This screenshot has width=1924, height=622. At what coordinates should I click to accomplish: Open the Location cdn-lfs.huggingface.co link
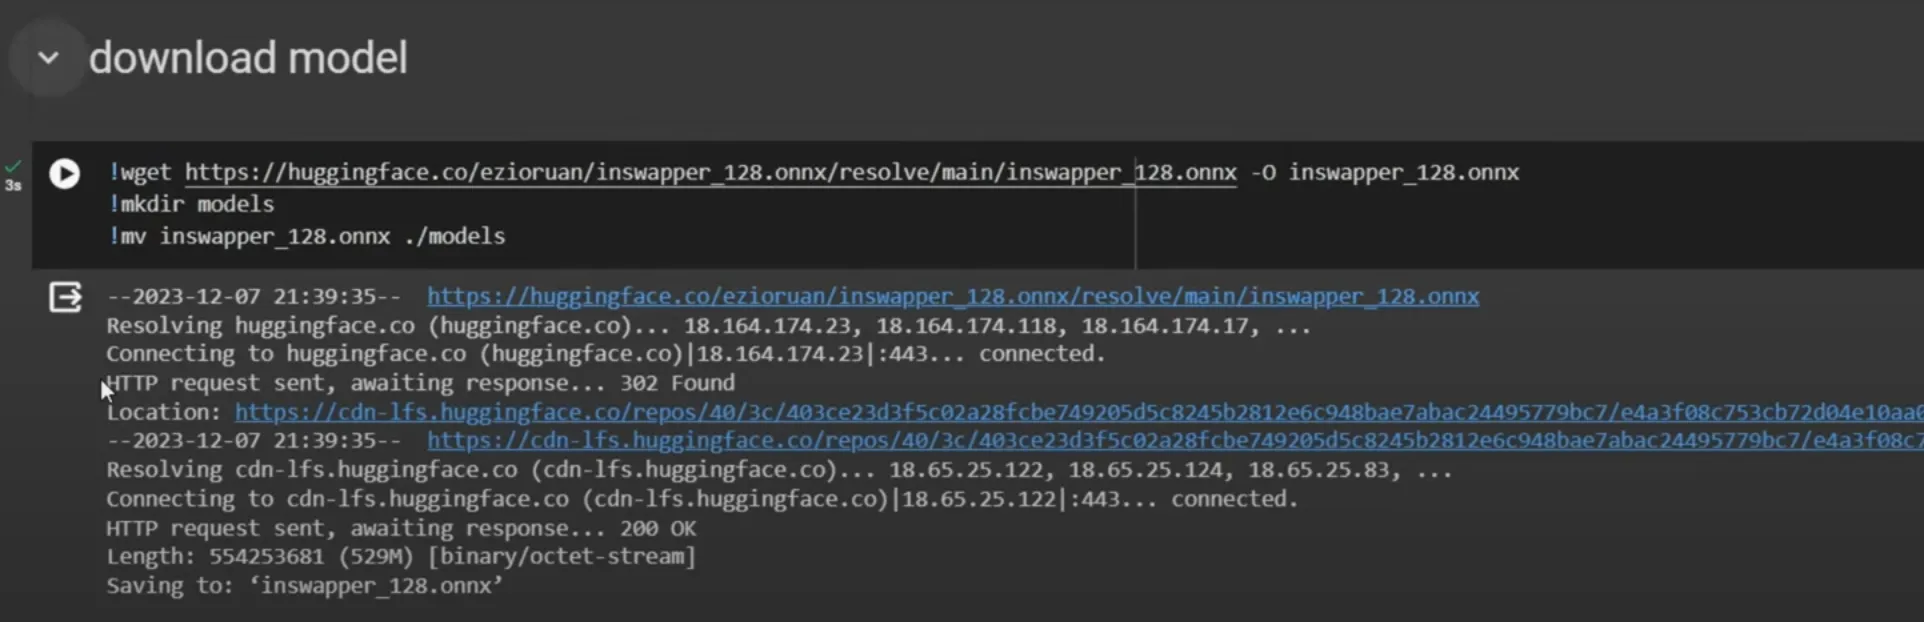(1079, 412)
